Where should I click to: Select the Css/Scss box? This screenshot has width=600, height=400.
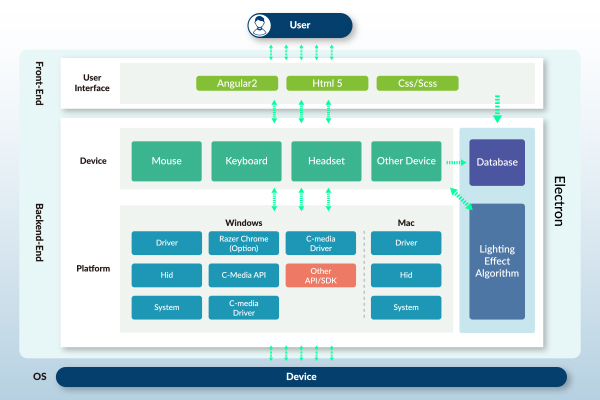coord(417,83)
